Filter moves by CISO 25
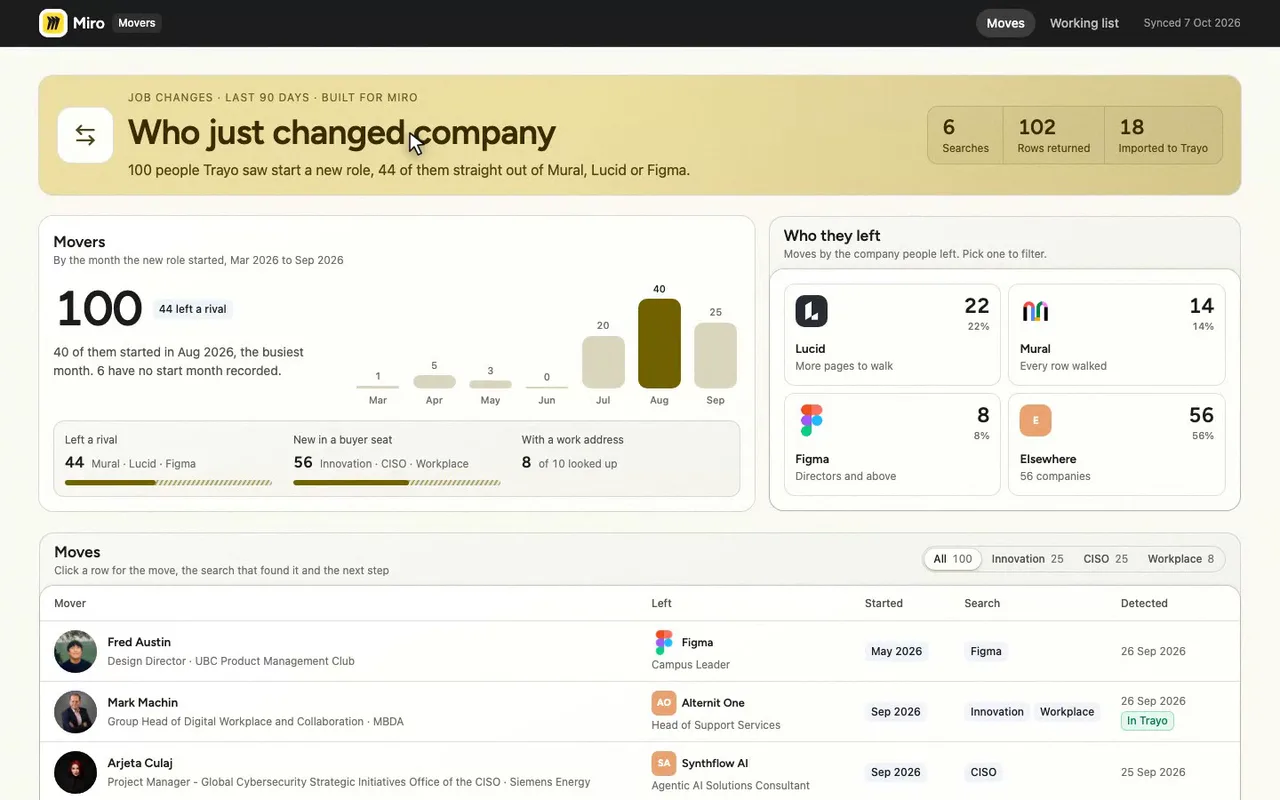 pos(1105,559)
